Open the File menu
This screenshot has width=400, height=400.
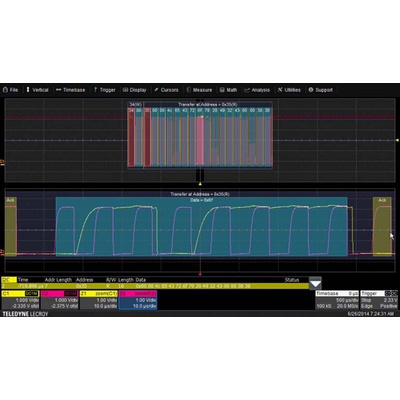coord(10,90)
